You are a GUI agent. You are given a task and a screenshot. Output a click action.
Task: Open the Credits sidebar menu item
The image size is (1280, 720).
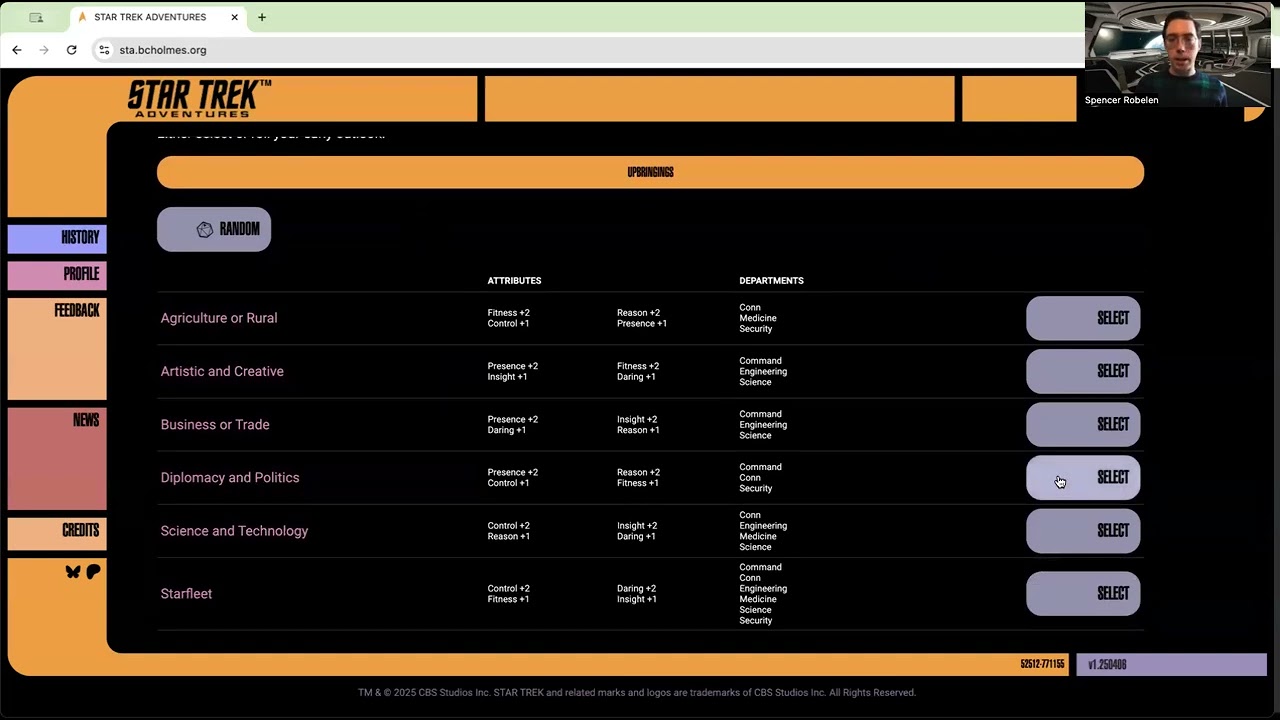coord(57,533)
